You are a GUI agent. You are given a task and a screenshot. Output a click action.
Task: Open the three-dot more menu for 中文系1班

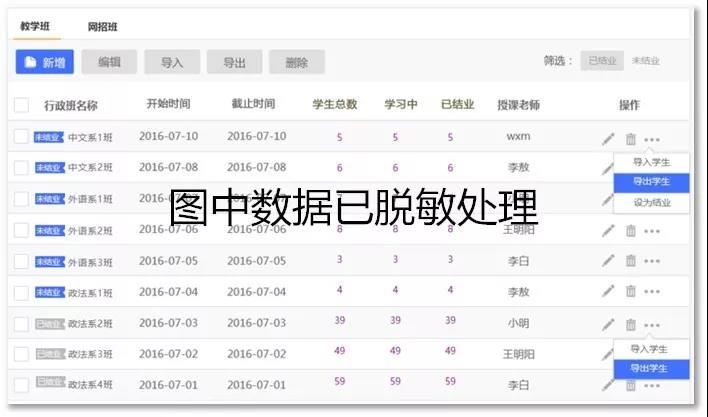point(652,139)
